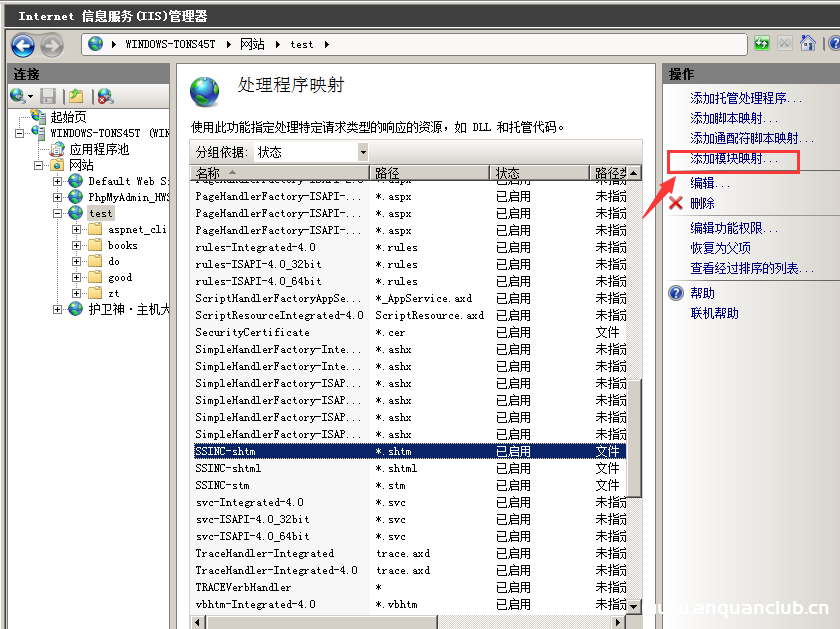
Task: Click the green refresh icon in the address bar
Action: (x=762, y=43)
